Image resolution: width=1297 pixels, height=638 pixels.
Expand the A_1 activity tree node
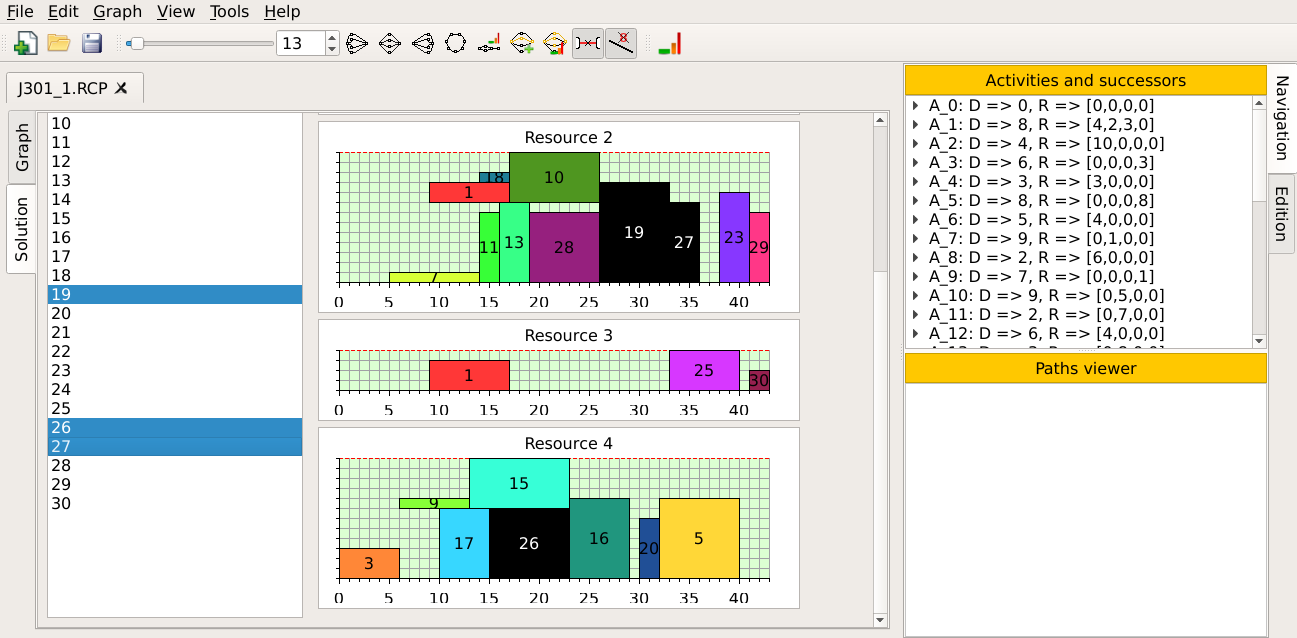pyautogui.click(x=916, y=124)
